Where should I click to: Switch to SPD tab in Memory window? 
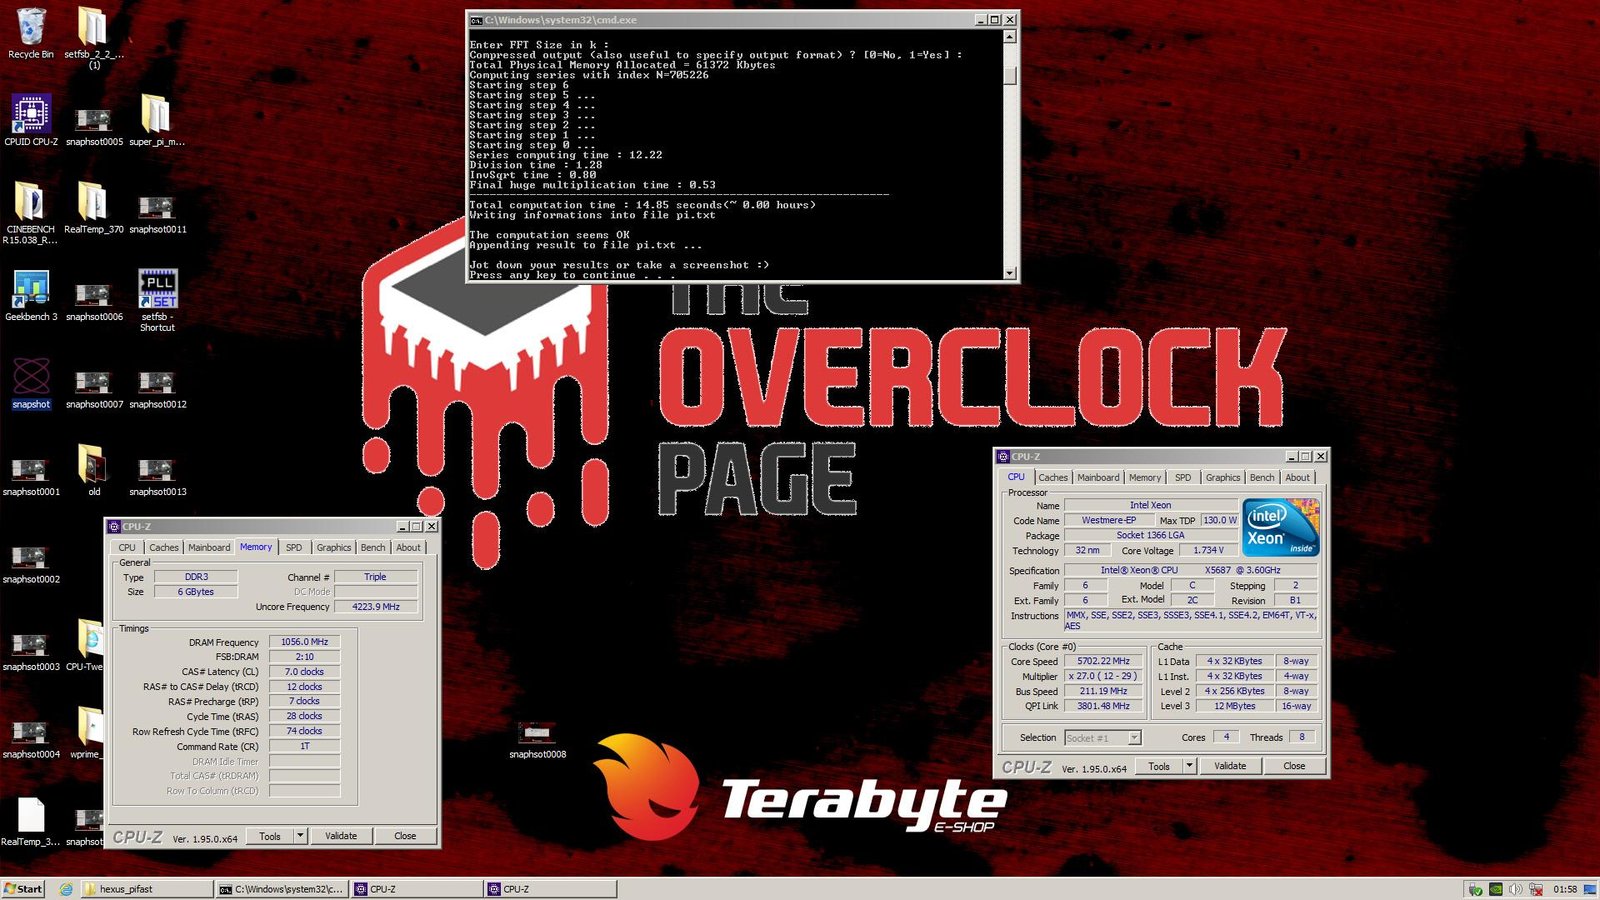click(x=294, y=548)
